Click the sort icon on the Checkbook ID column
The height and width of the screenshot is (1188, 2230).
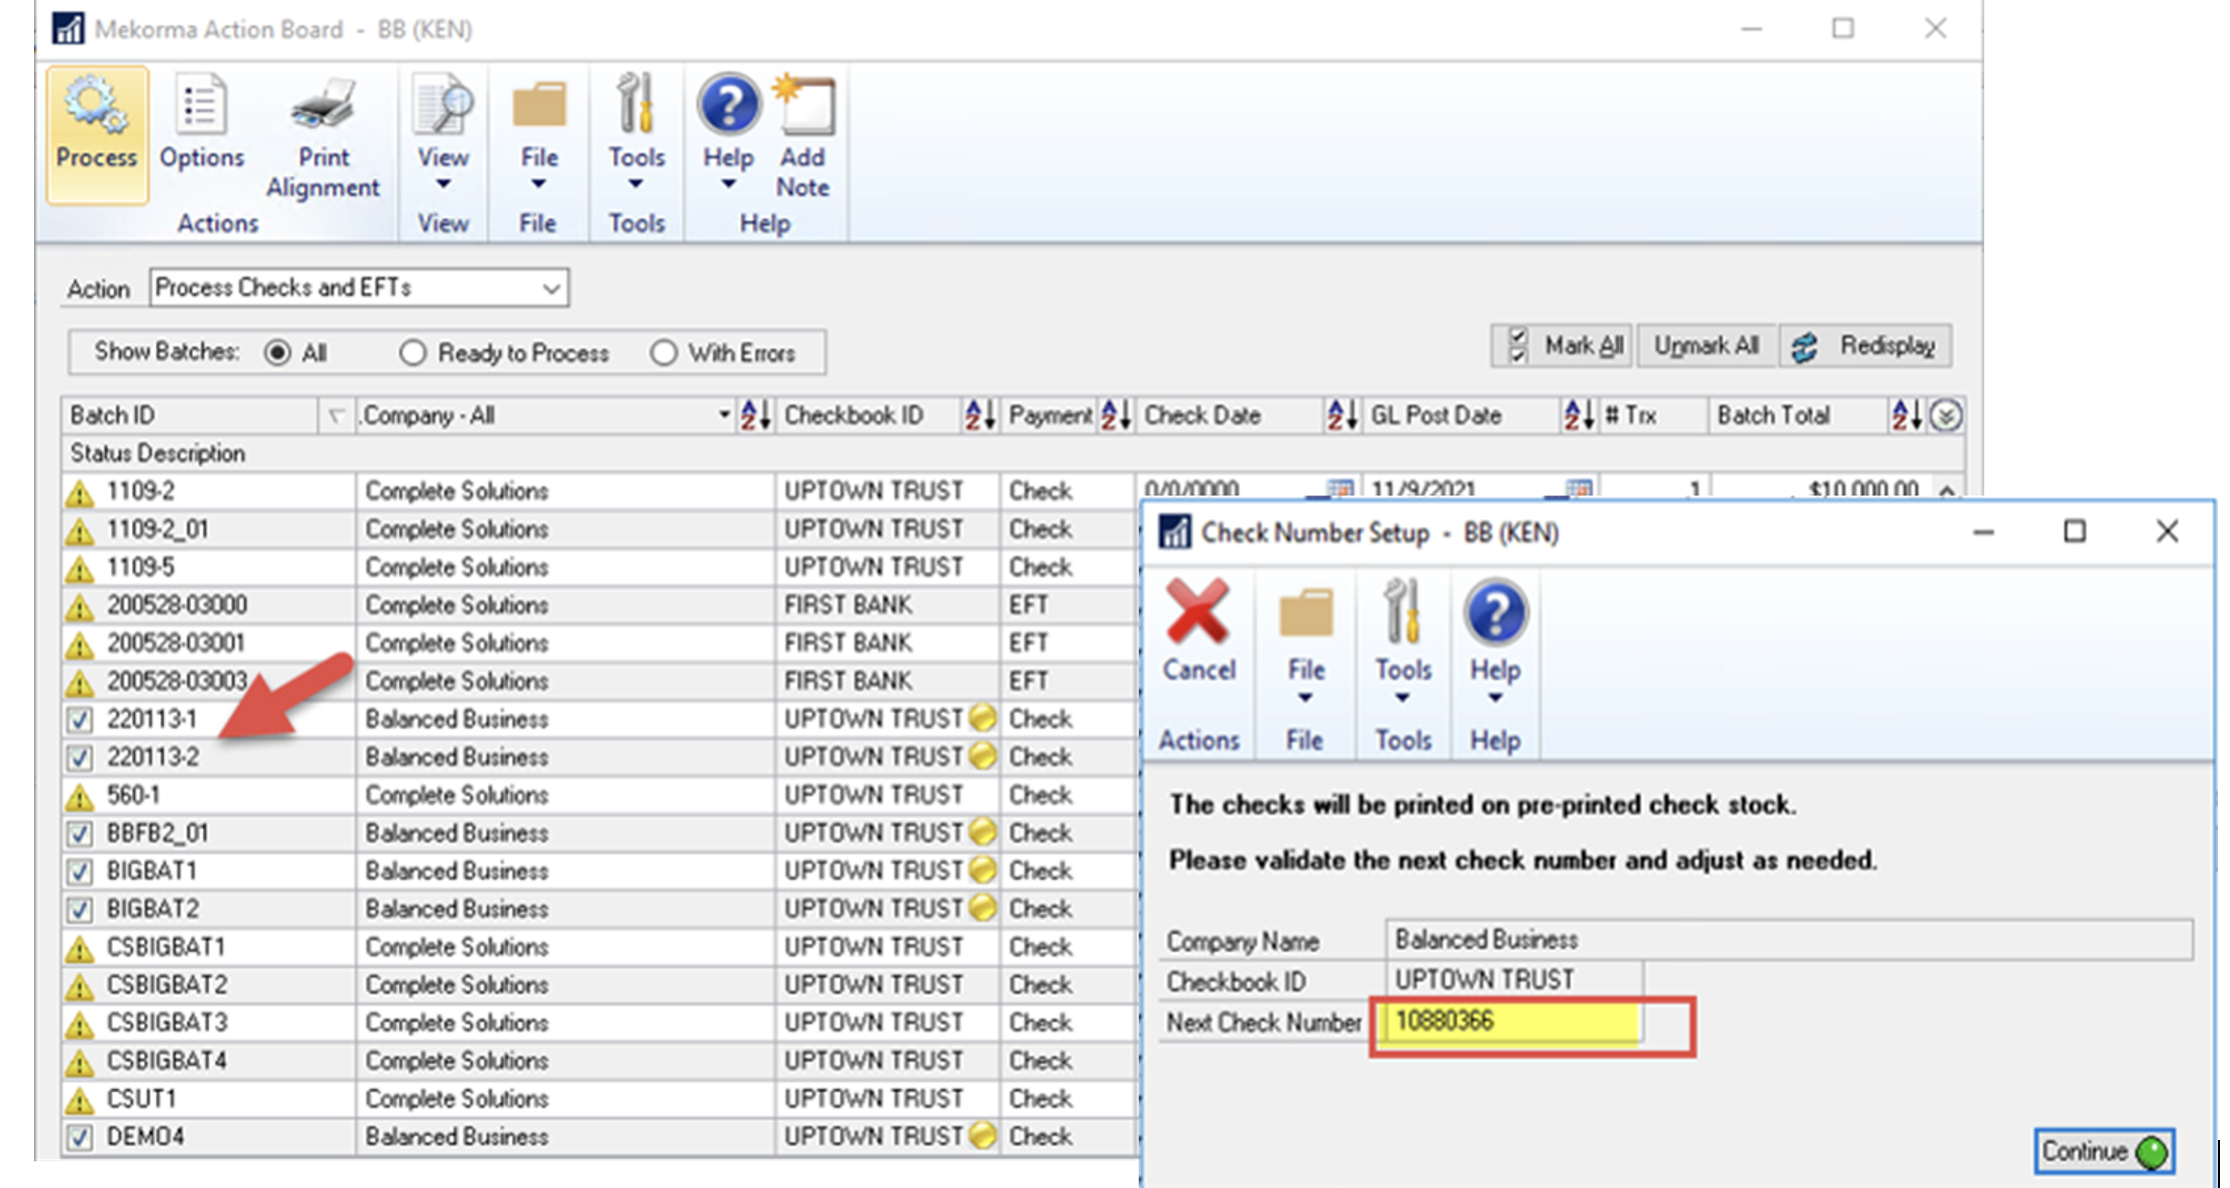[980, 414]
